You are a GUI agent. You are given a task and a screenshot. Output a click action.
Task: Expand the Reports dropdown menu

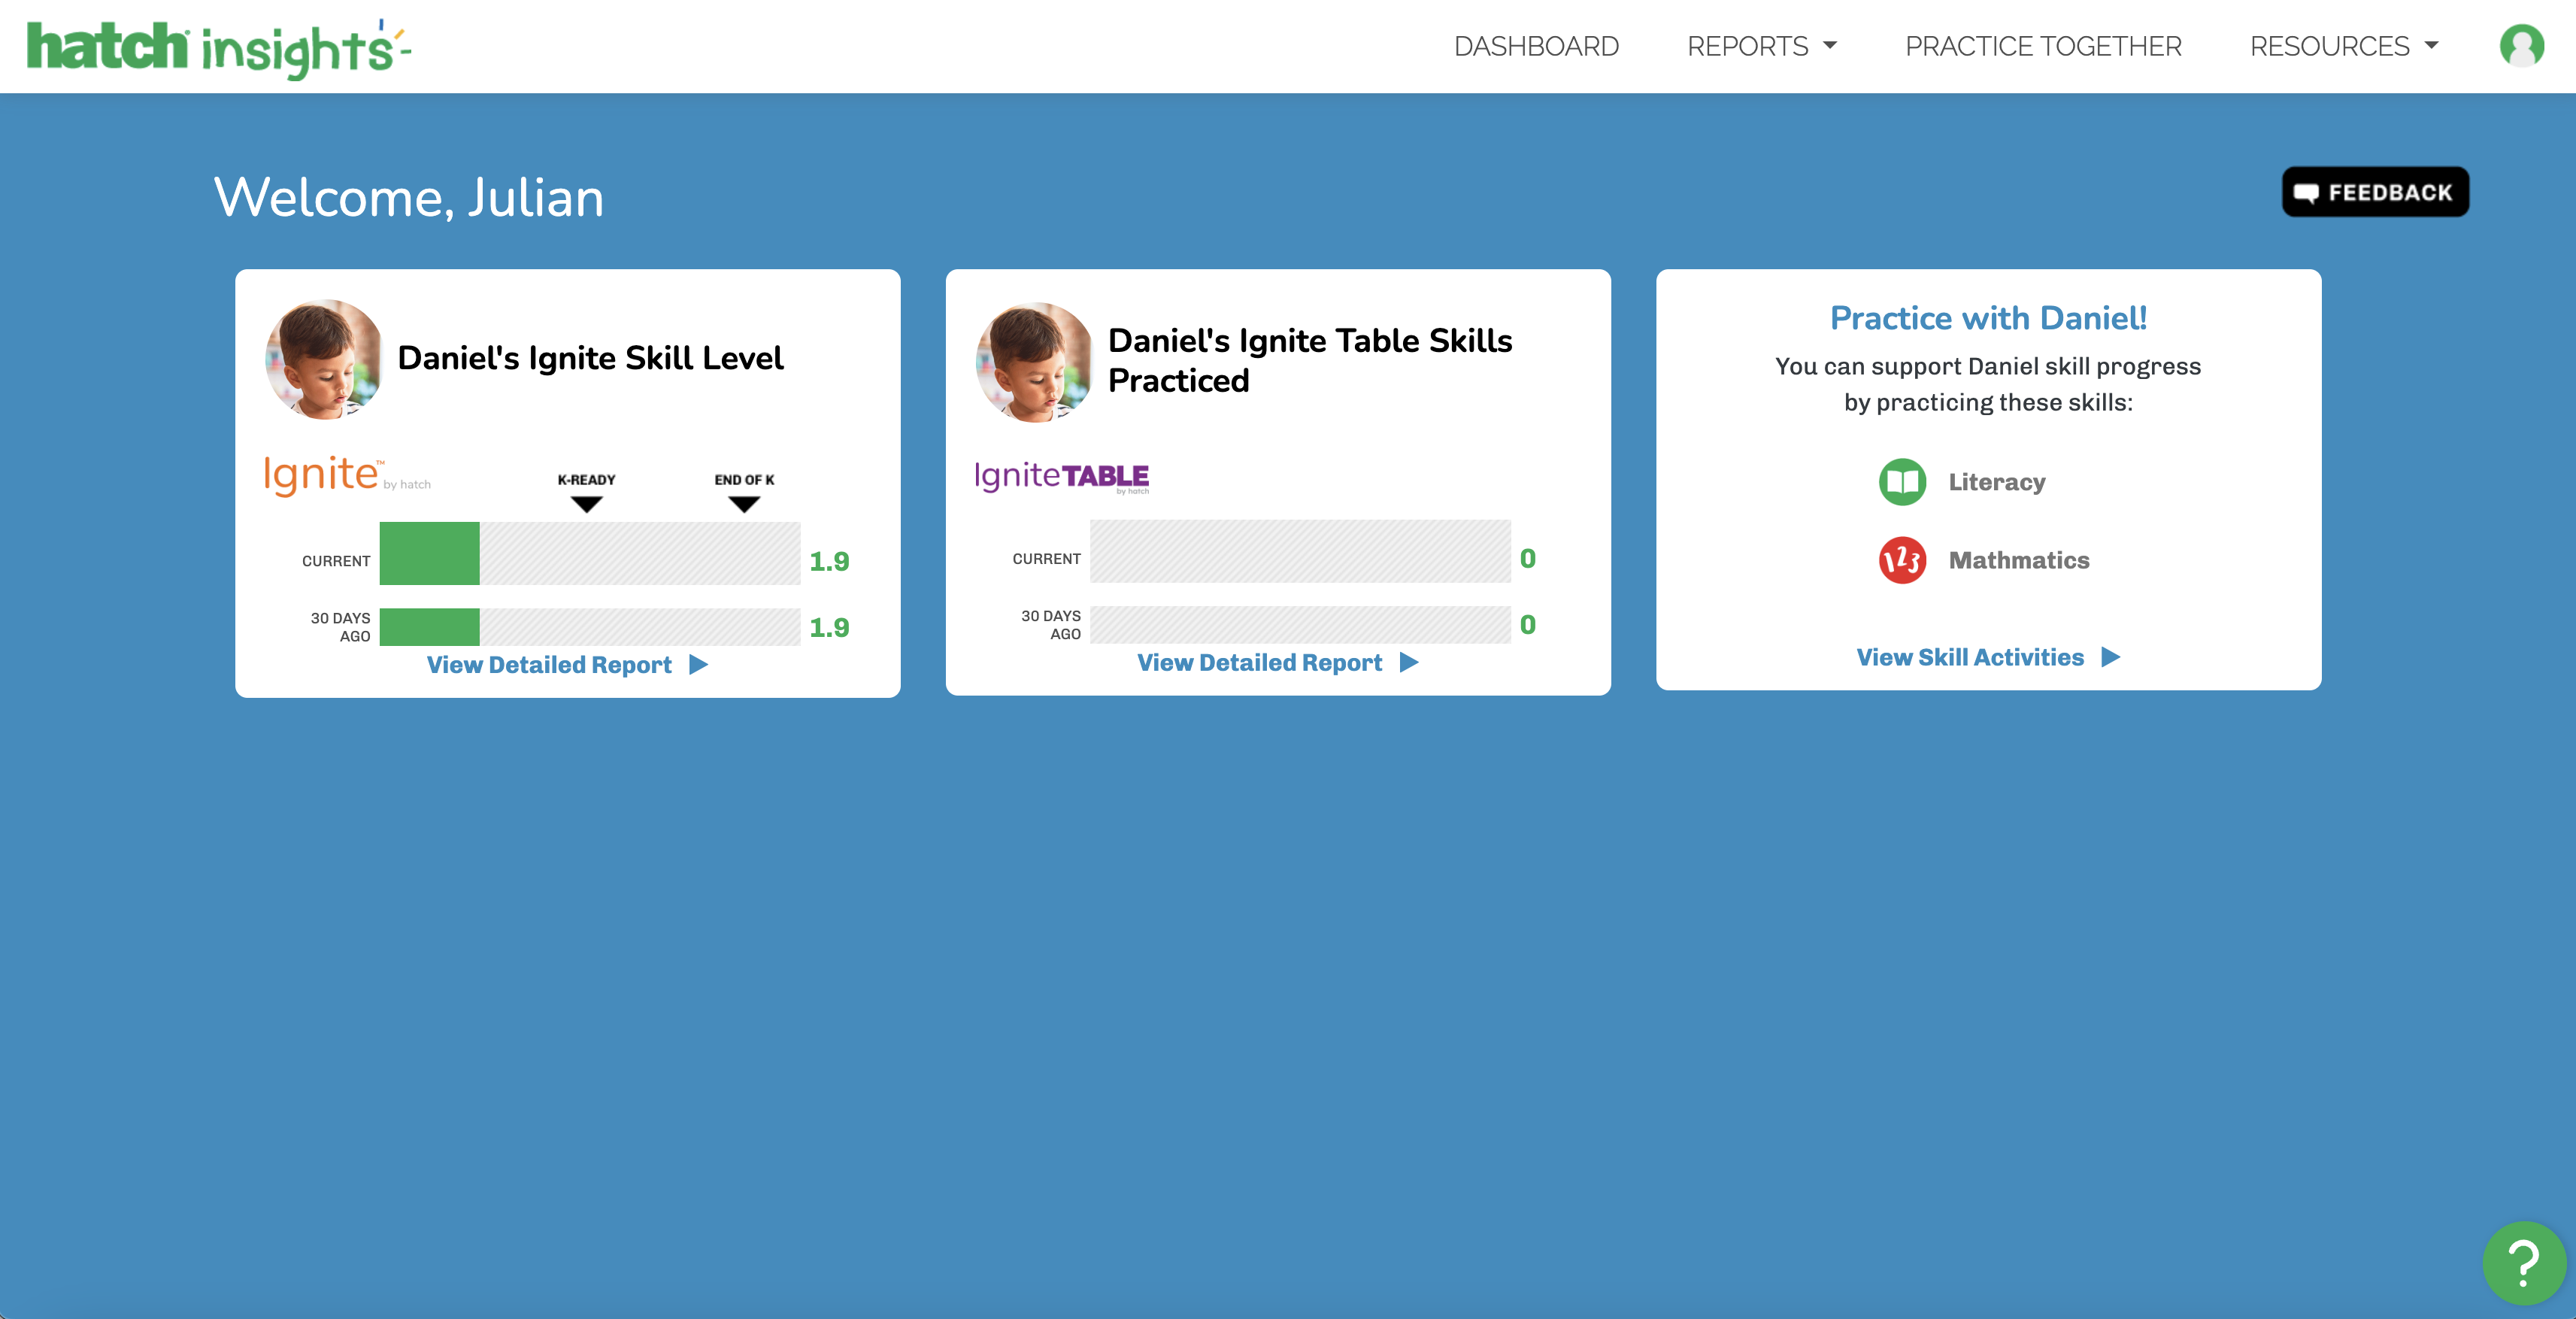(1761, 46)
